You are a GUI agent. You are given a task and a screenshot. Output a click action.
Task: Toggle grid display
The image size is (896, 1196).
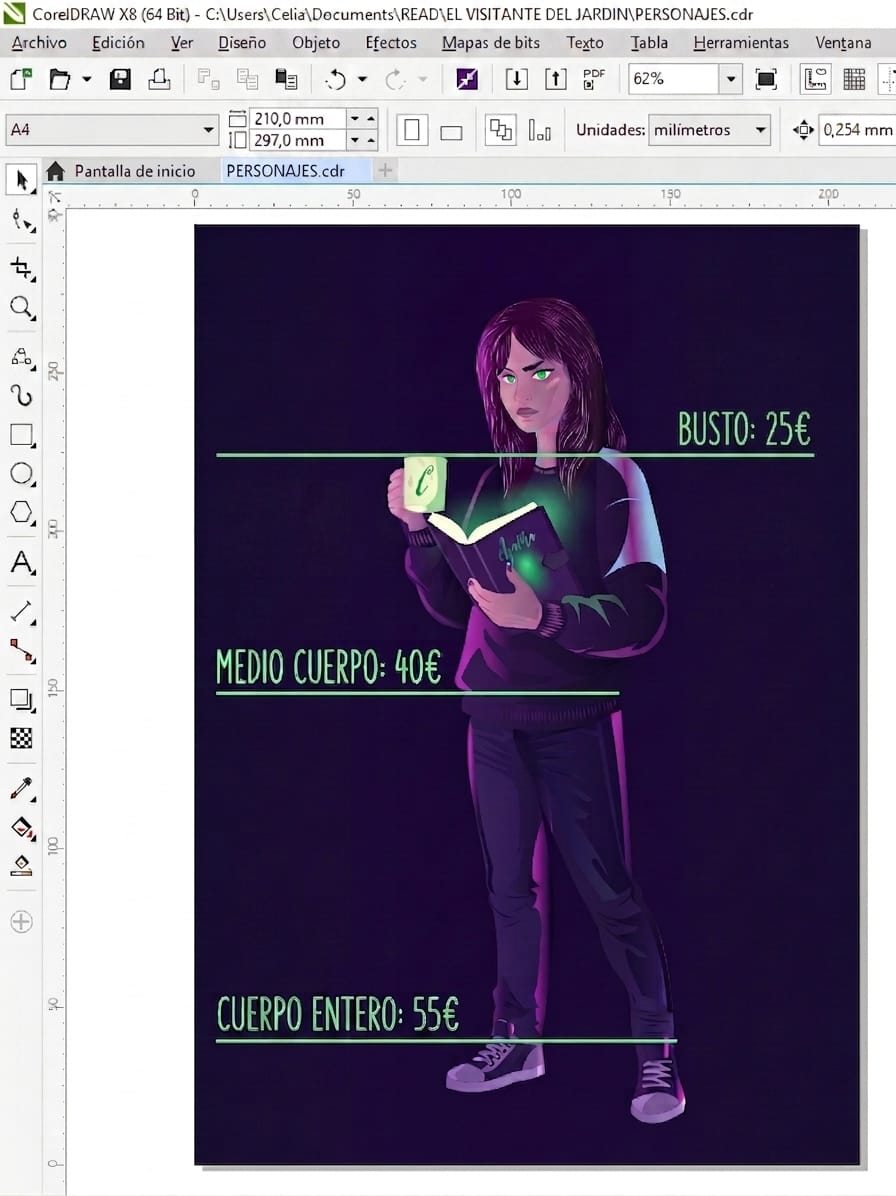coord(854,79)
